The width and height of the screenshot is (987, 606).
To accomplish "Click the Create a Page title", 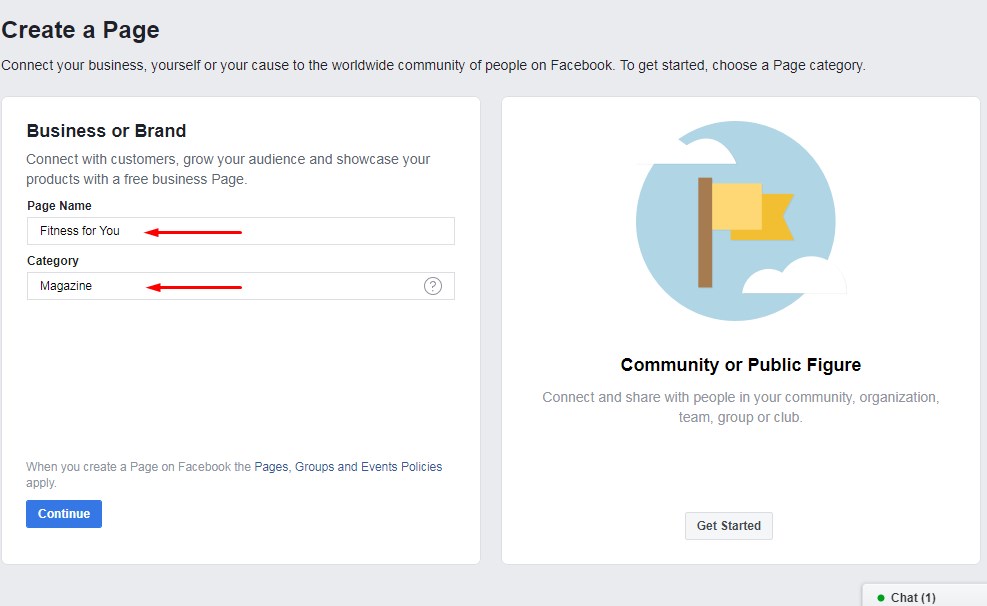I will (x=81, y=30).
